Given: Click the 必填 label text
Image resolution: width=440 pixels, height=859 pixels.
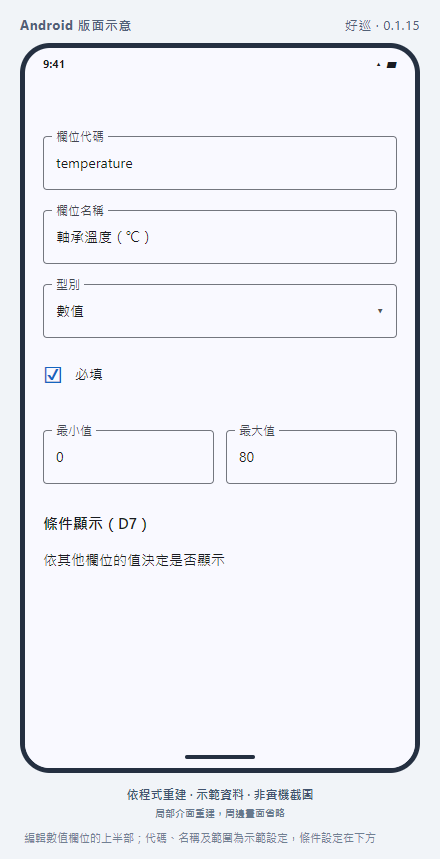Looking at the screenshot, I should coord(89,375).
